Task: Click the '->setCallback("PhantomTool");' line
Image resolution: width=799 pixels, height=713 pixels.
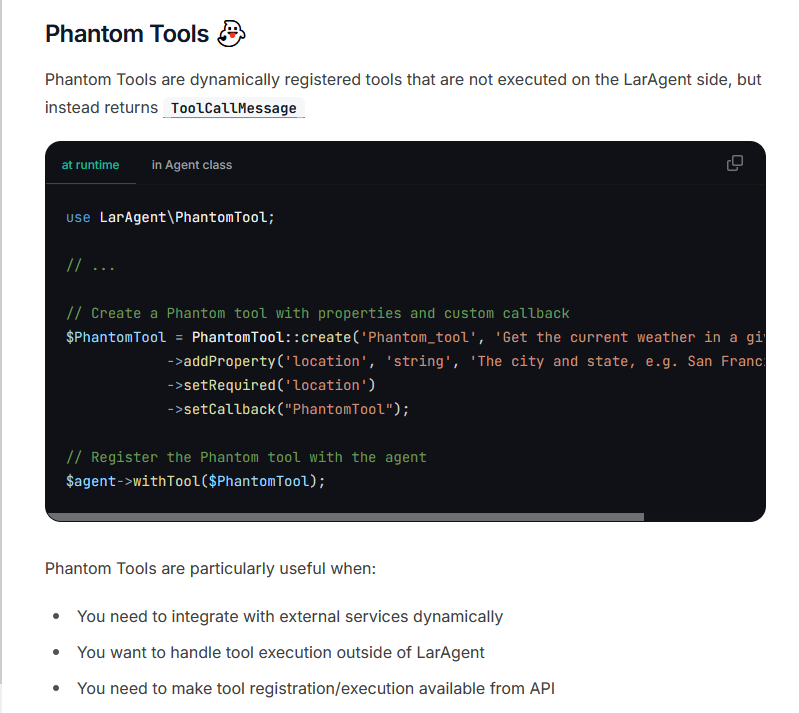Action: (x=288, y=409)
